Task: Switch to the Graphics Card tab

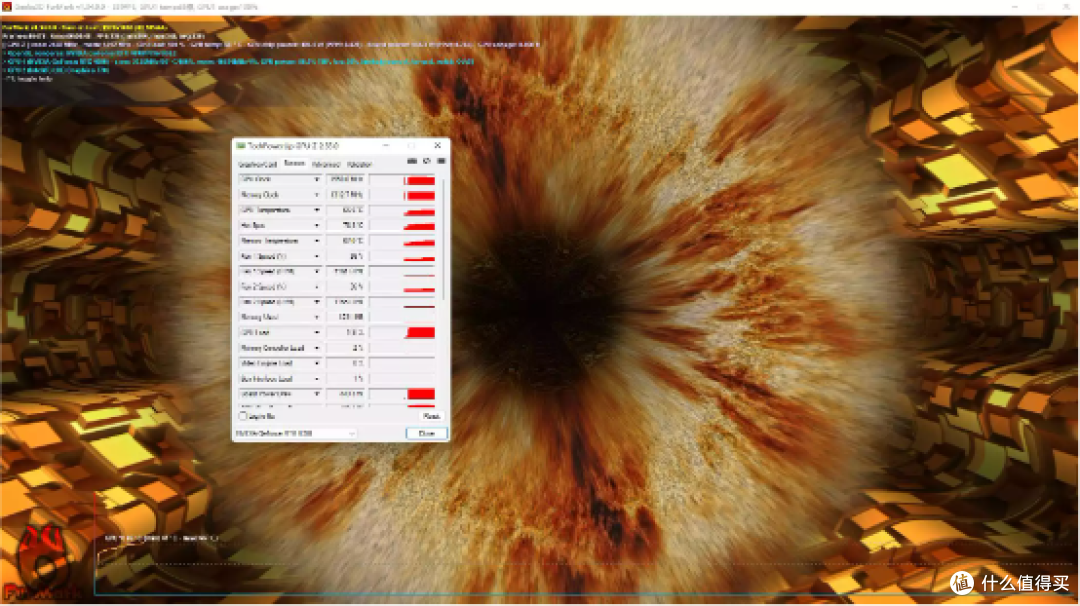Action: pyautogui.click(x=257, y=165)
